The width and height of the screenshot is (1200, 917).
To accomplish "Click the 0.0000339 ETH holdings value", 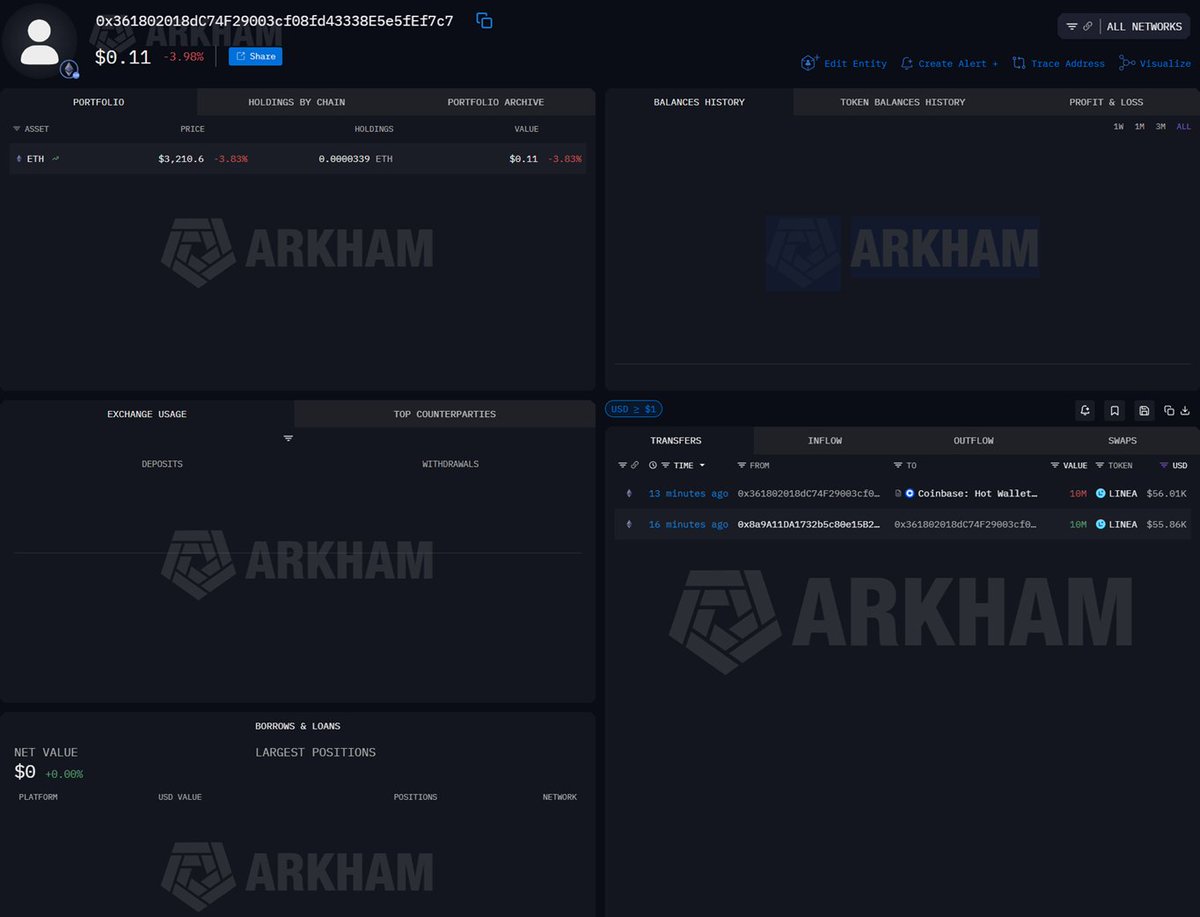I will (356, 158).
